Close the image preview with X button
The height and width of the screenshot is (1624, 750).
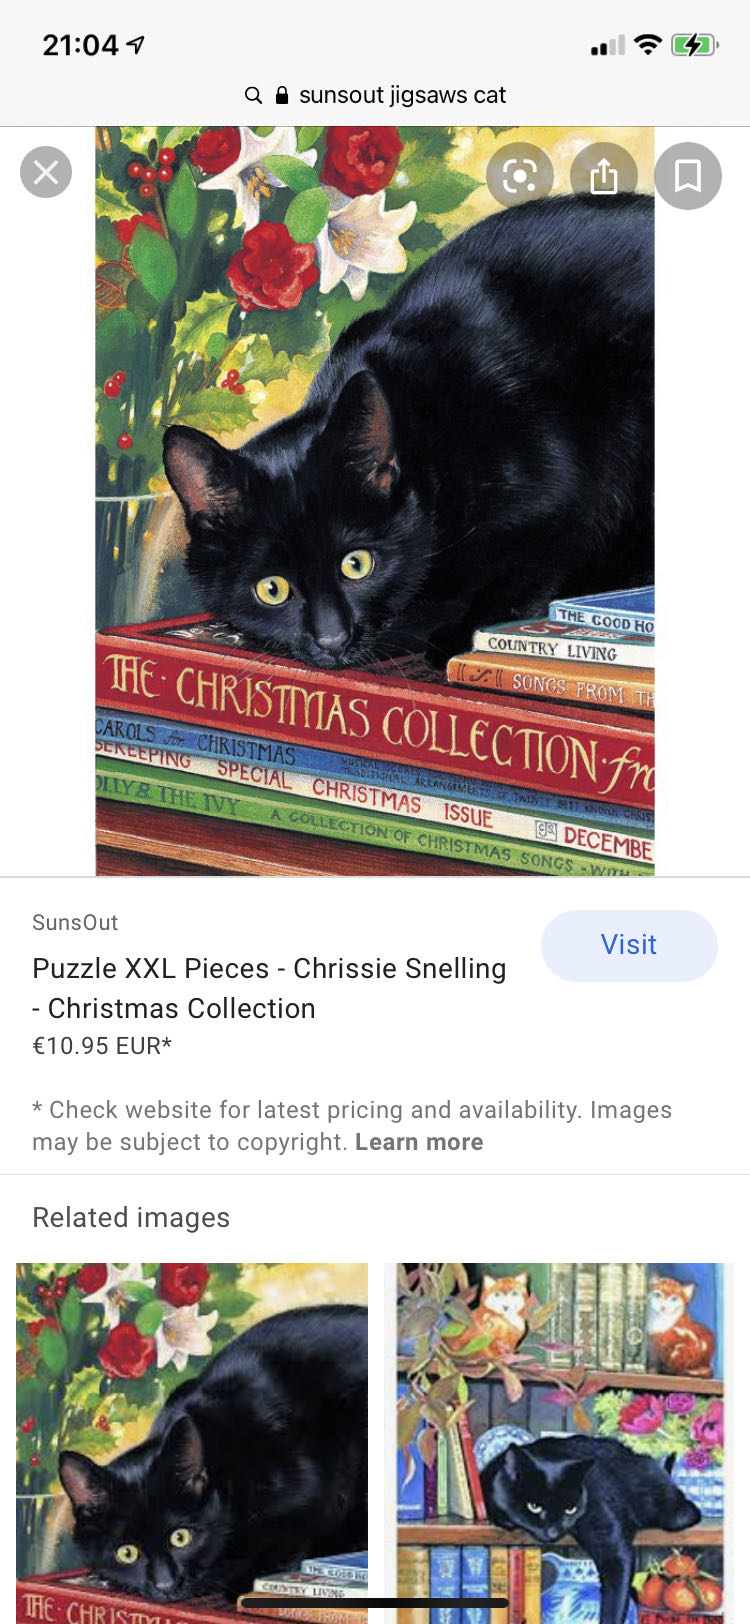(46, 173)
